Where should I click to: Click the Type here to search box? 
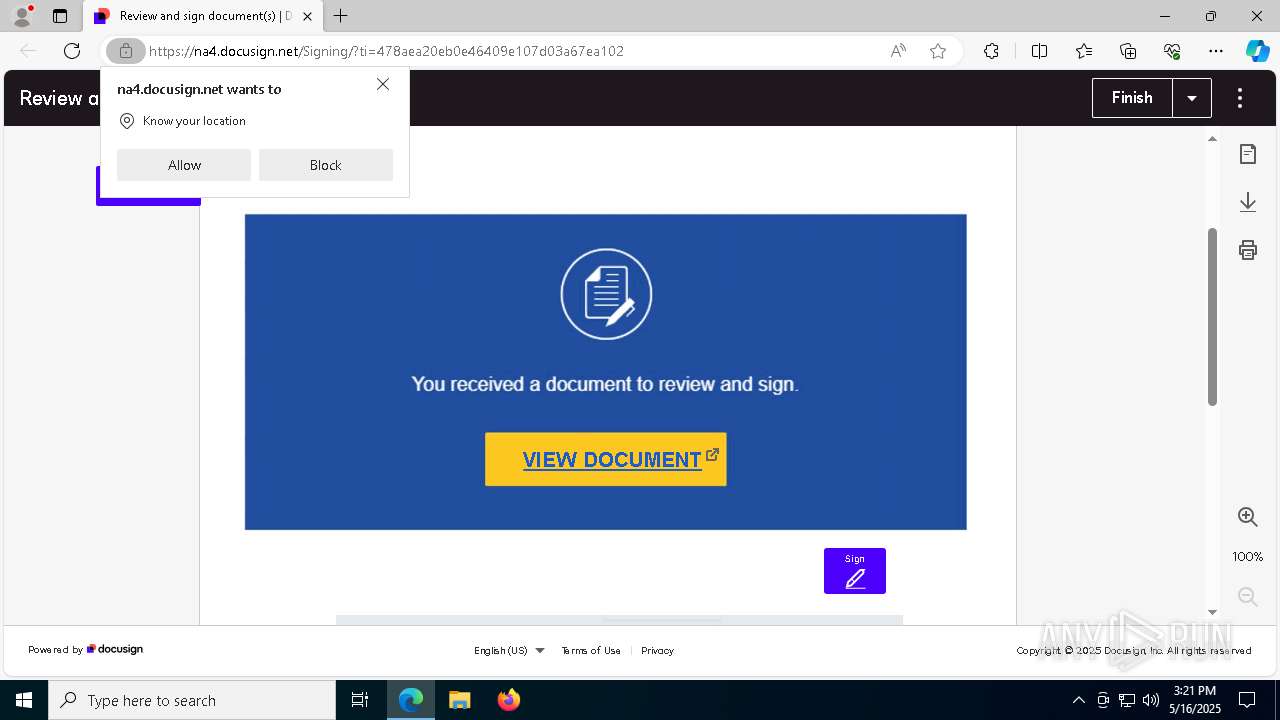(192, 700)
